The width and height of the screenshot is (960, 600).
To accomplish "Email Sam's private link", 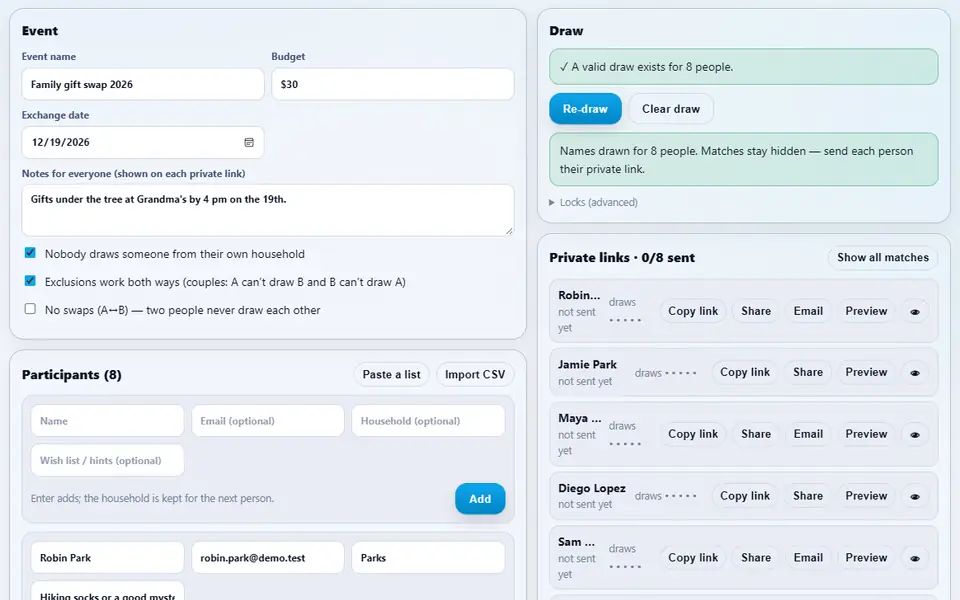I will [808, 558].
